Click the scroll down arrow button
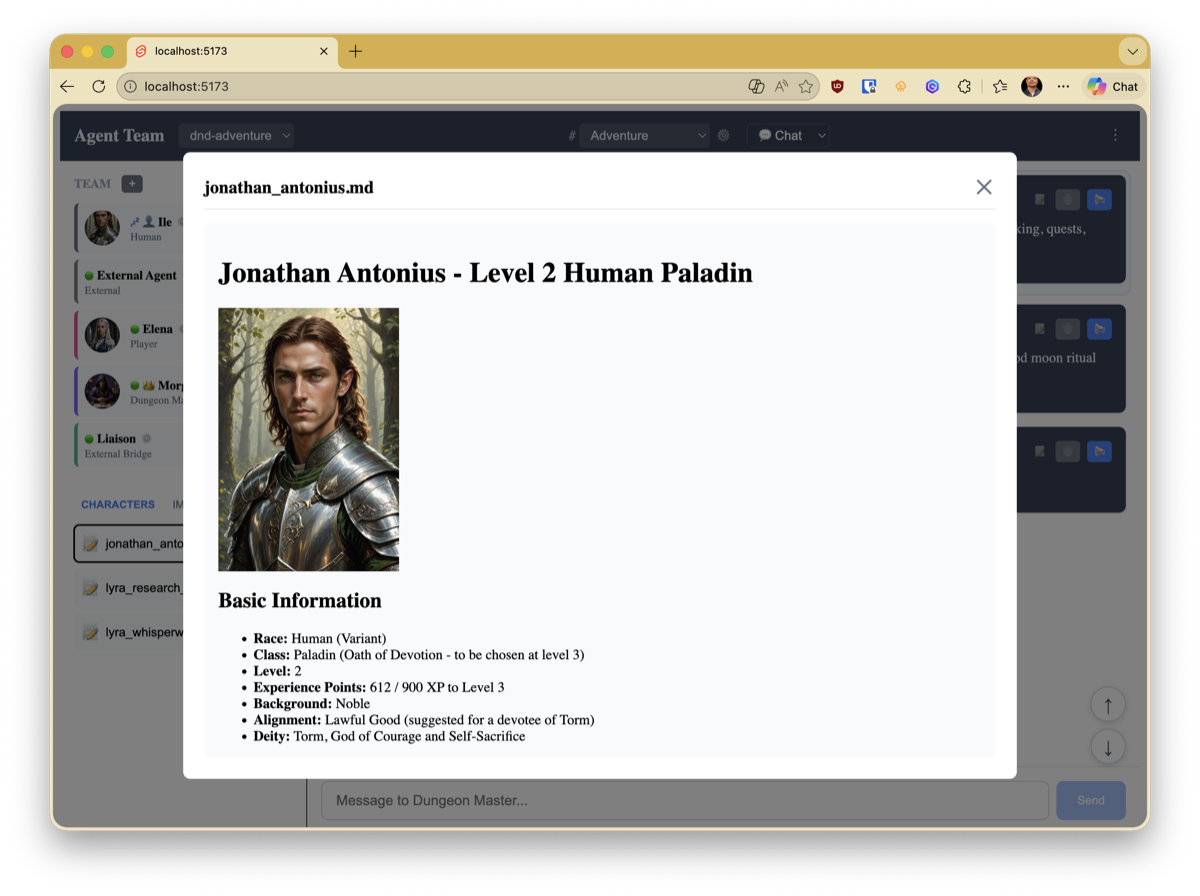This screenshot has width=1200, height=896. coord(1108,747)
